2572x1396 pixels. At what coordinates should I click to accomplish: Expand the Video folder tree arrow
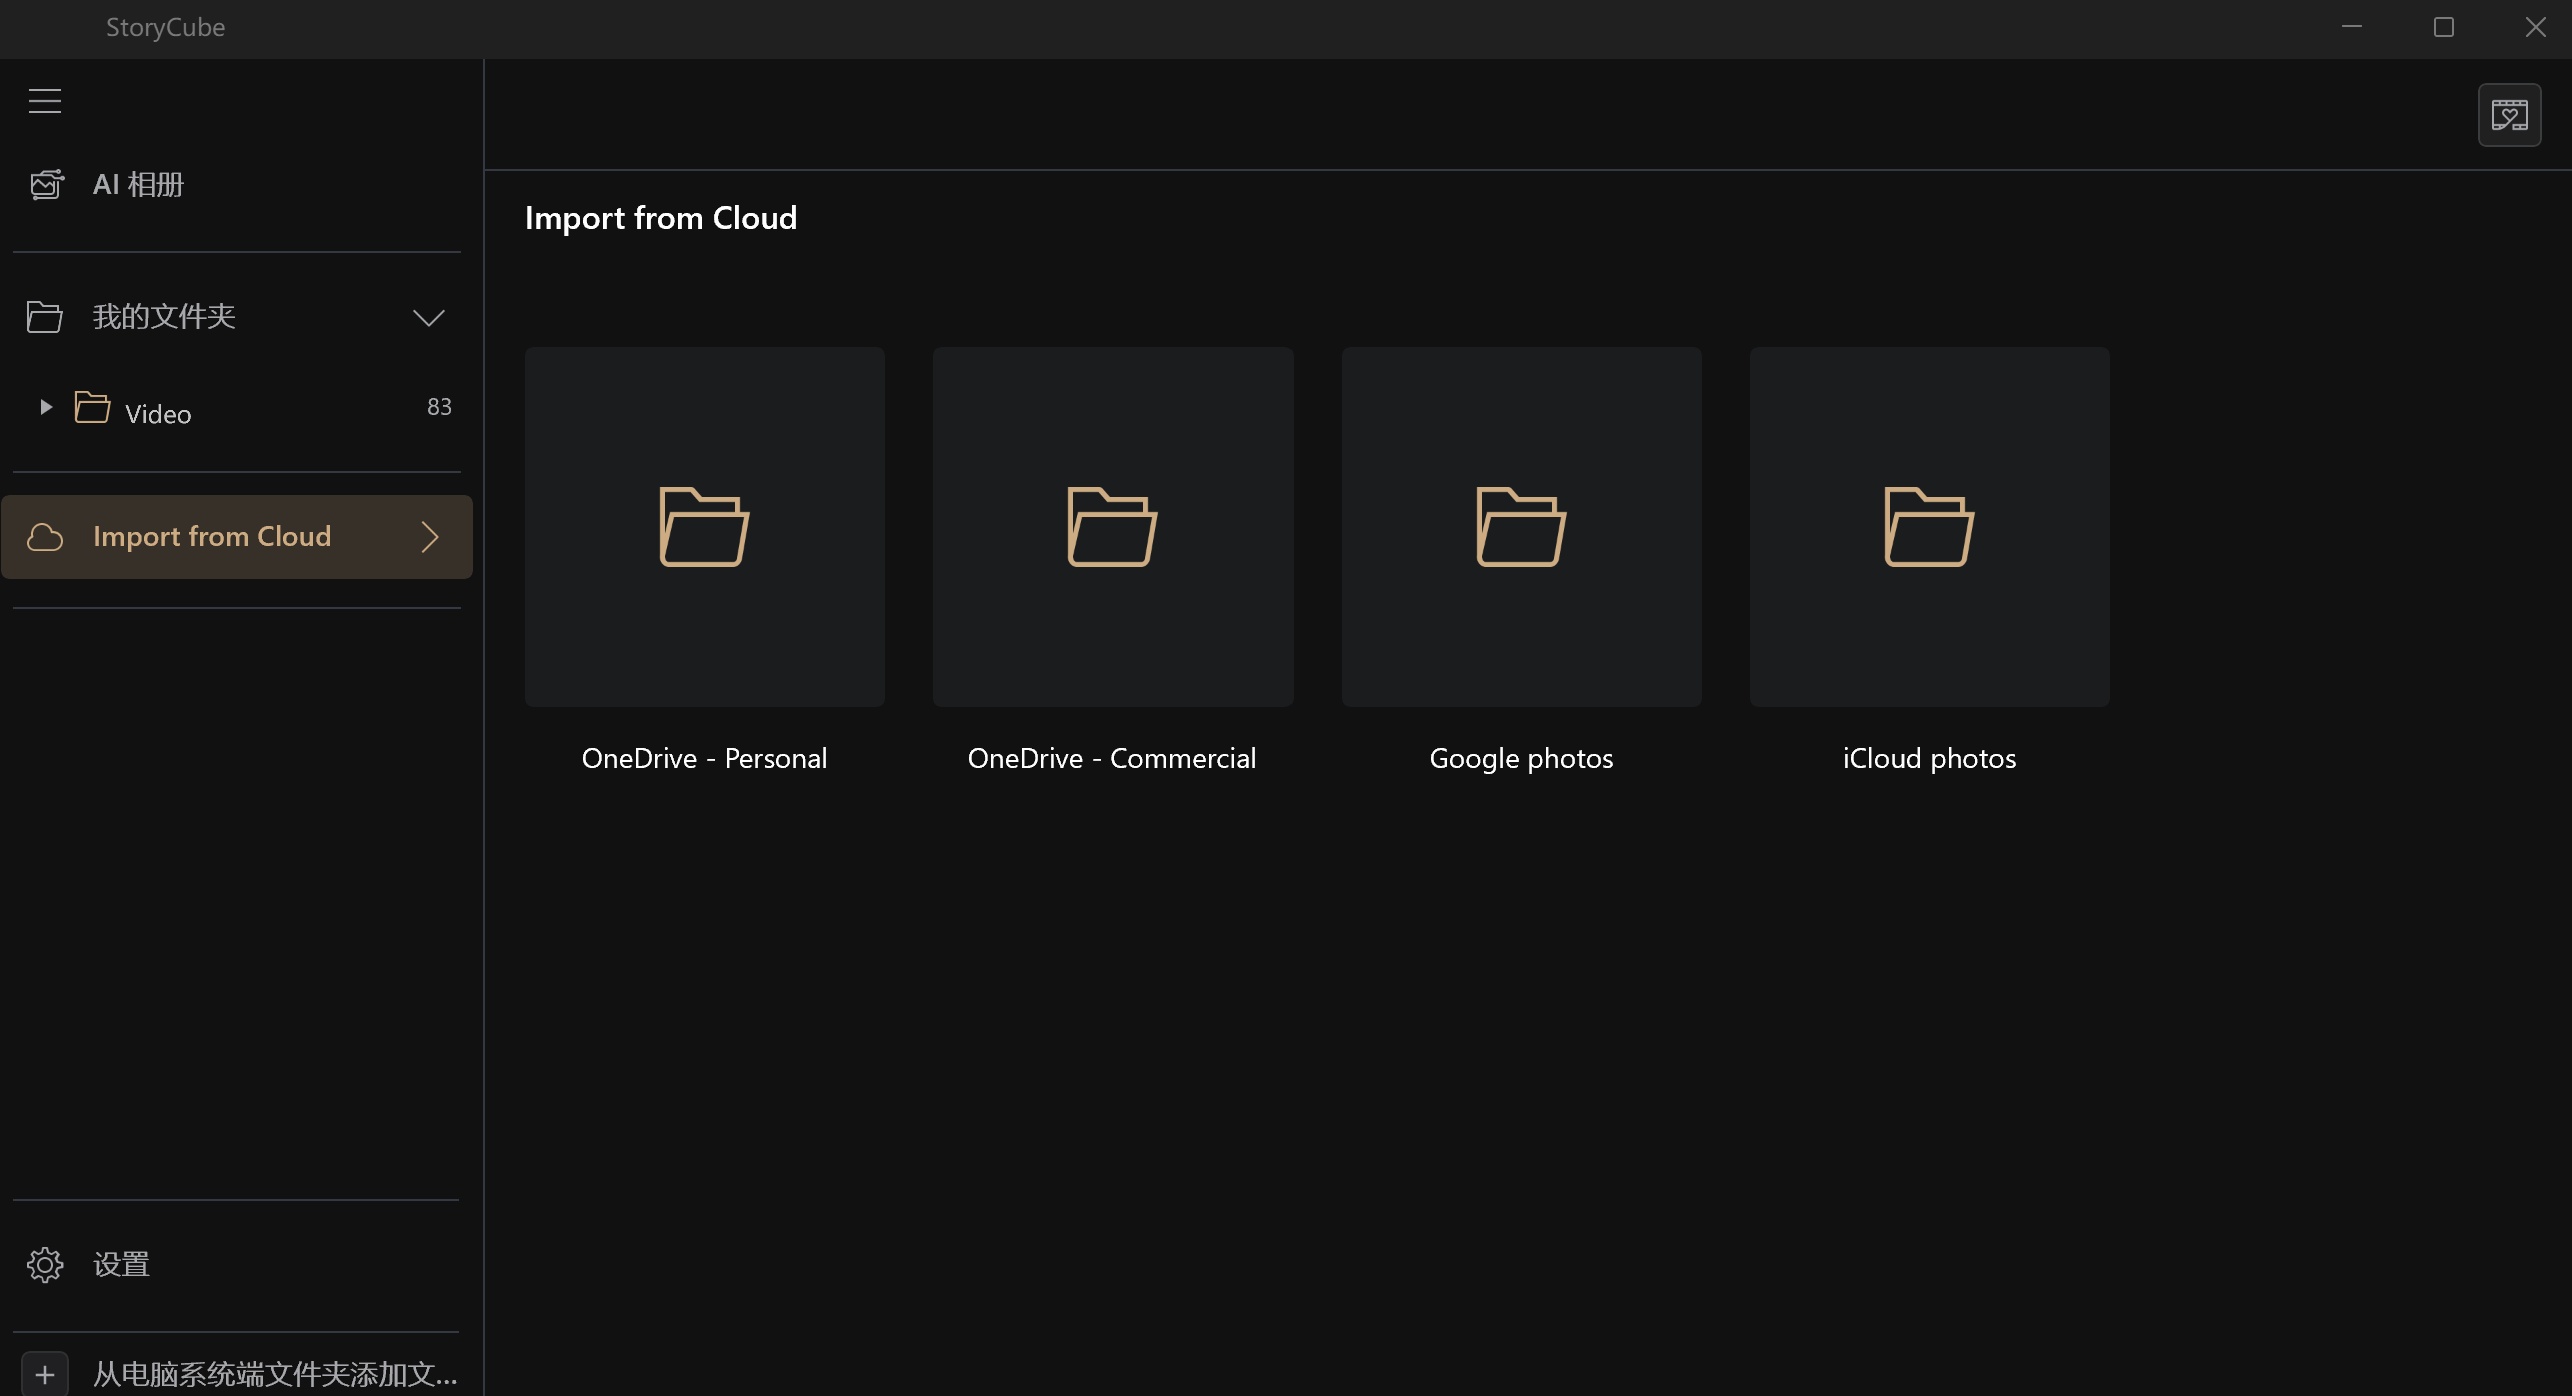tap(45, 407)
